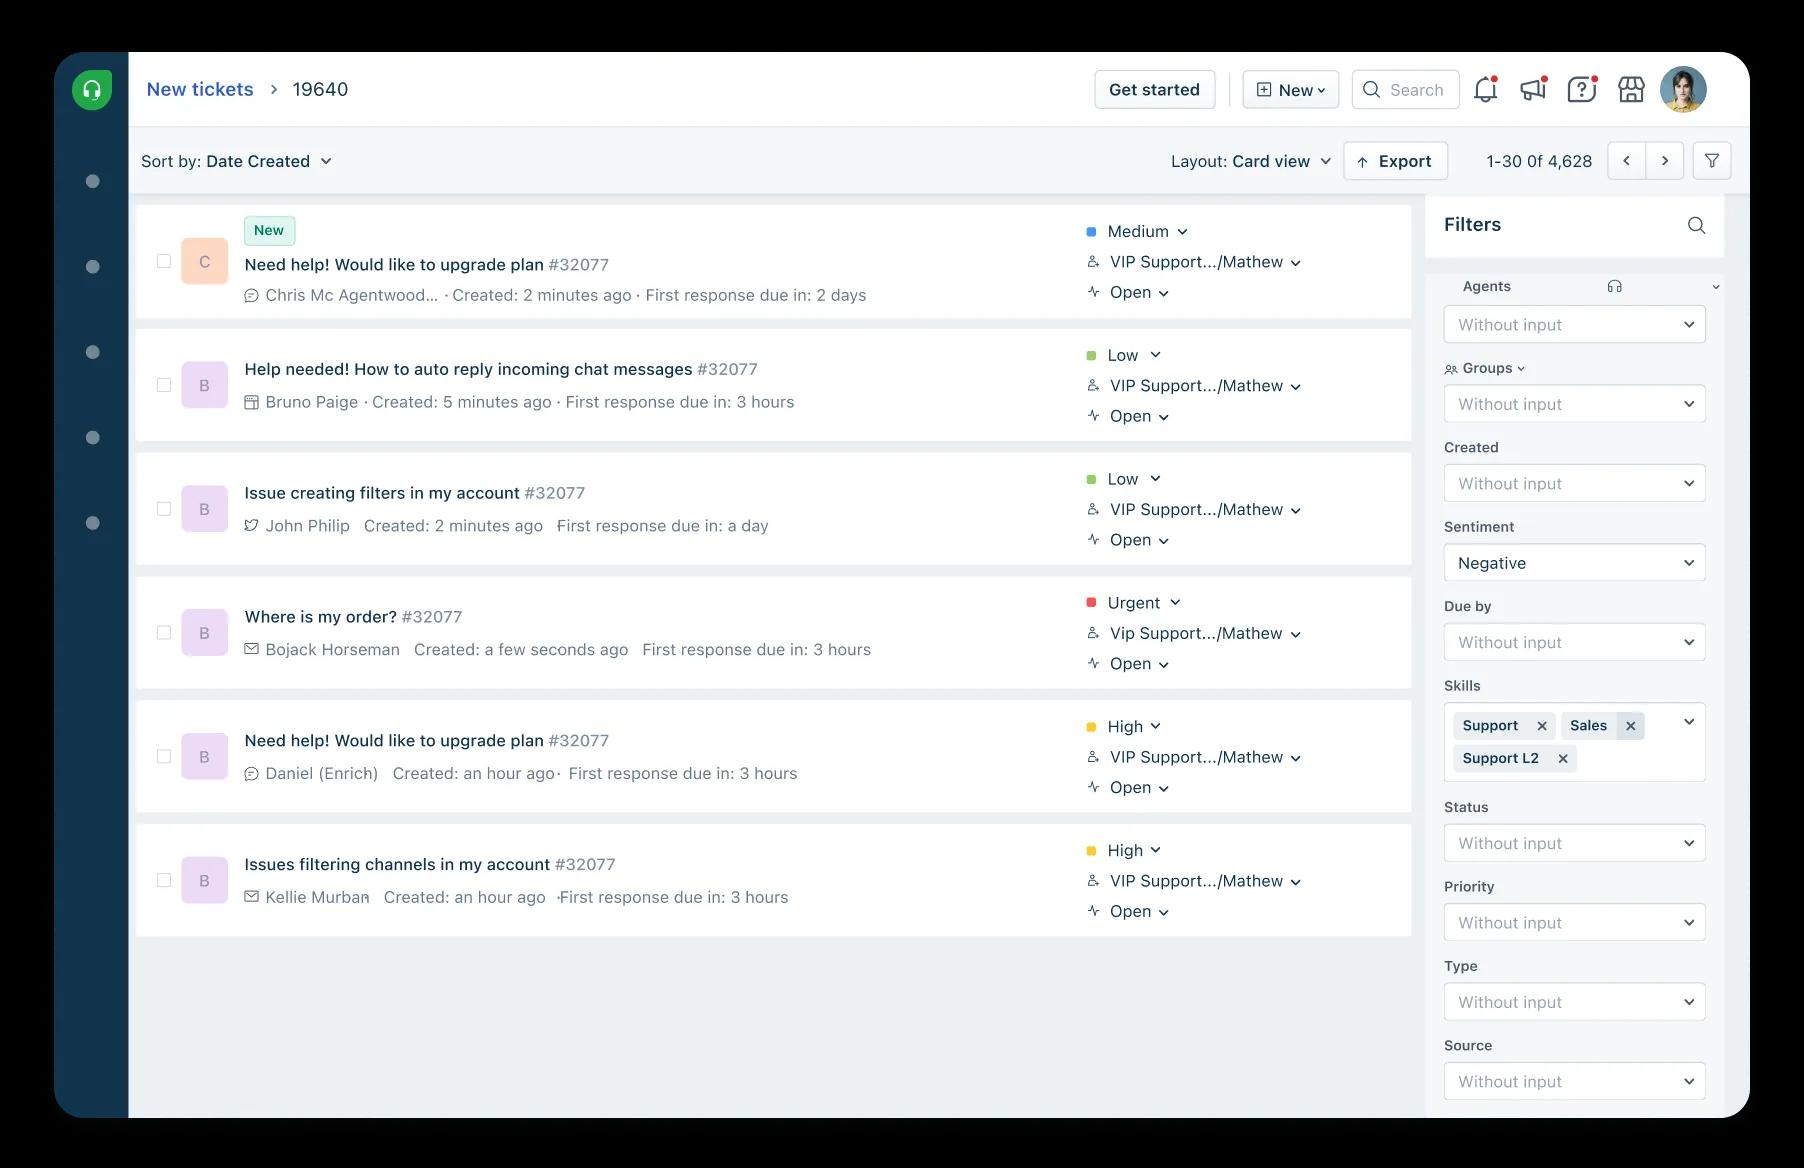Select checkbox for Where is my order ticket

pyautogui.click(x=164, y=633)
